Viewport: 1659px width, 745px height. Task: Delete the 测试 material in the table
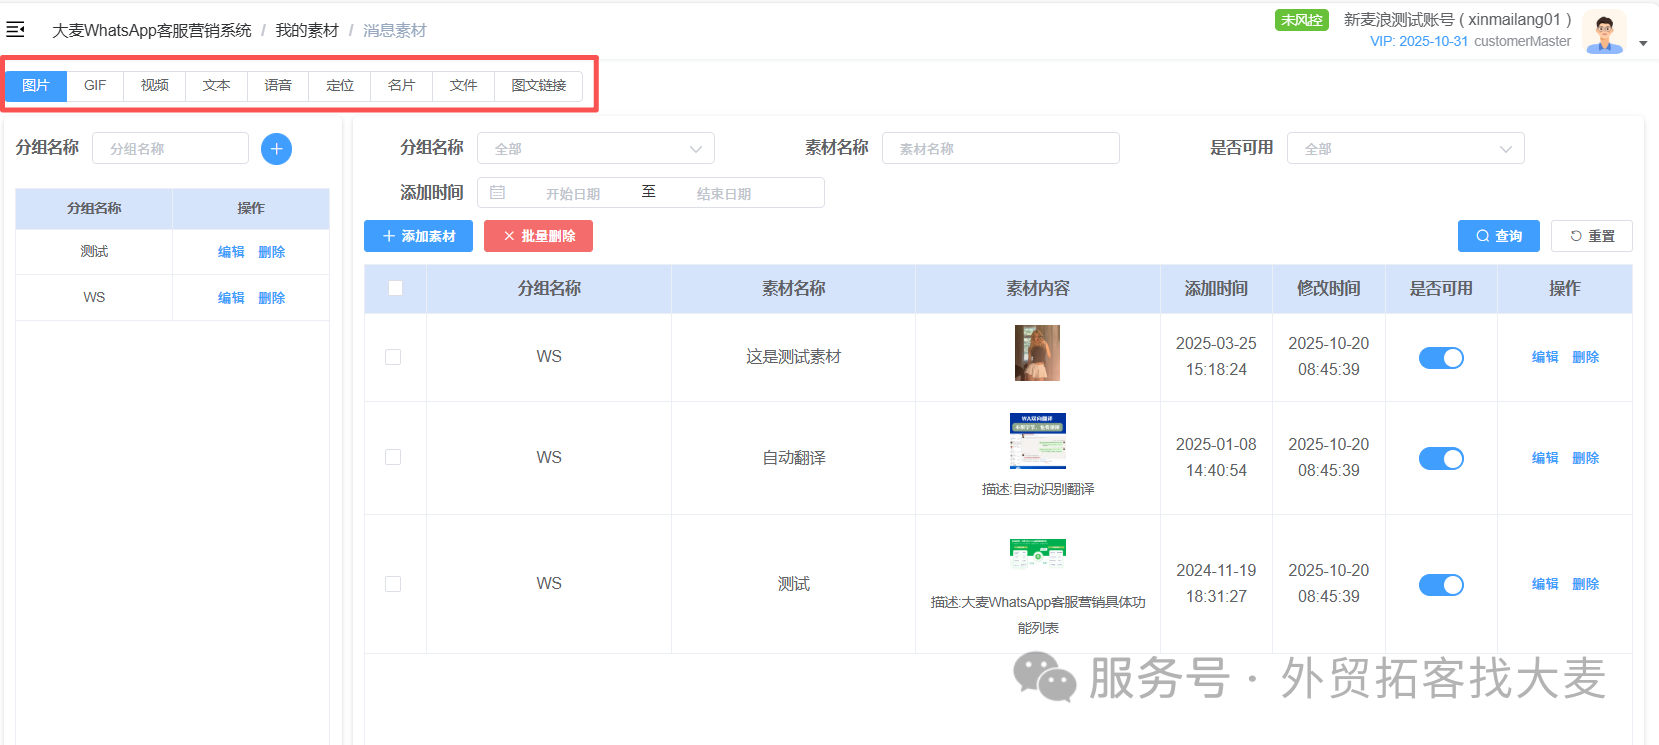tap(1585, 584)
